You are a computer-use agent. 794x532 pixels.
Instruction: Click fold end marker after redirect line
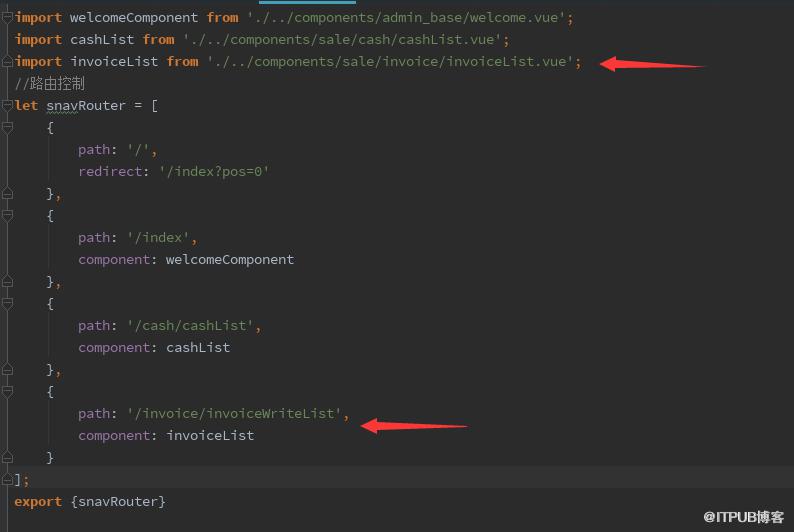pos(7,194)
